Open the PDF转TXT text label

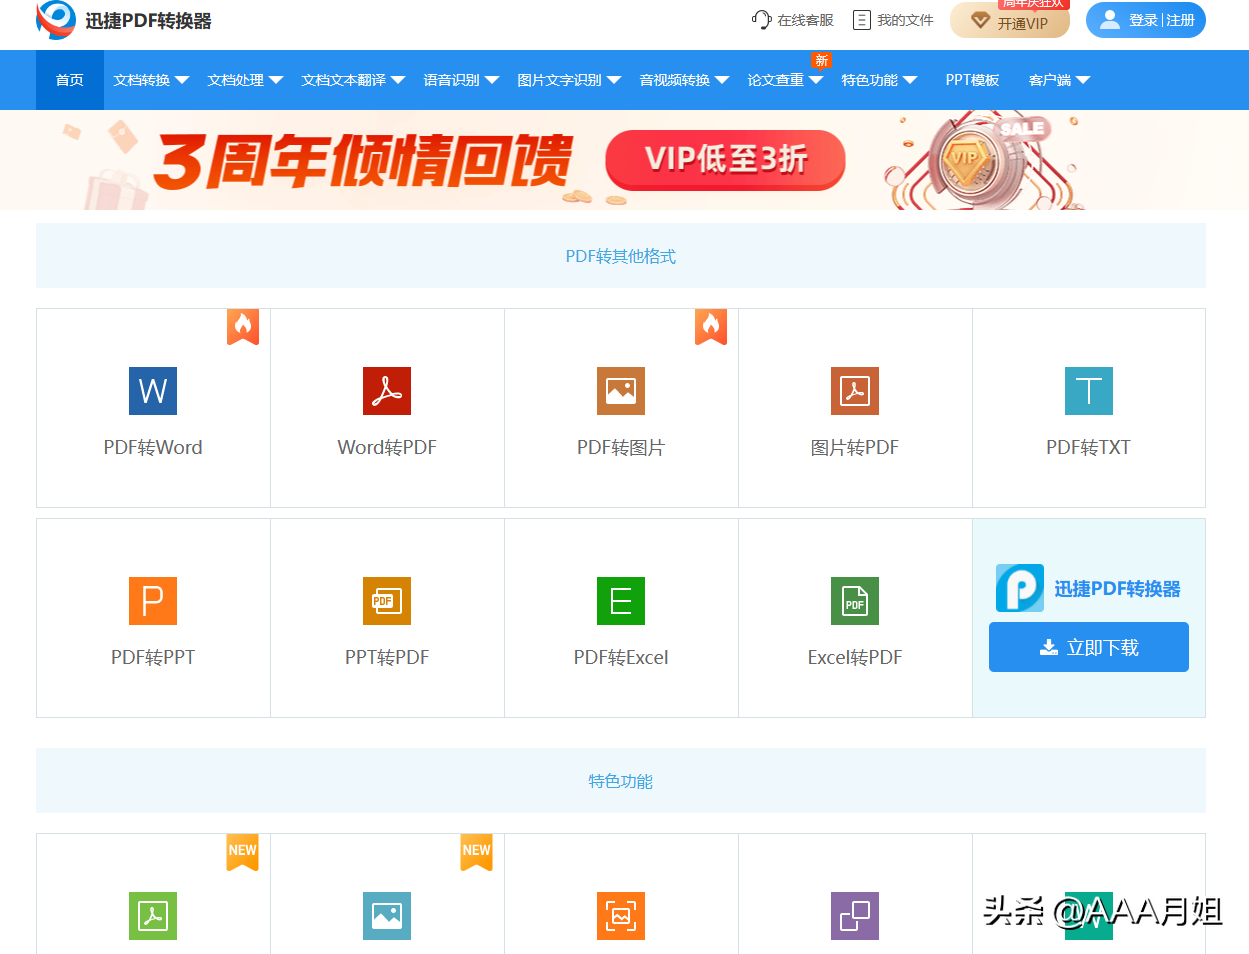click(1089, 447)
